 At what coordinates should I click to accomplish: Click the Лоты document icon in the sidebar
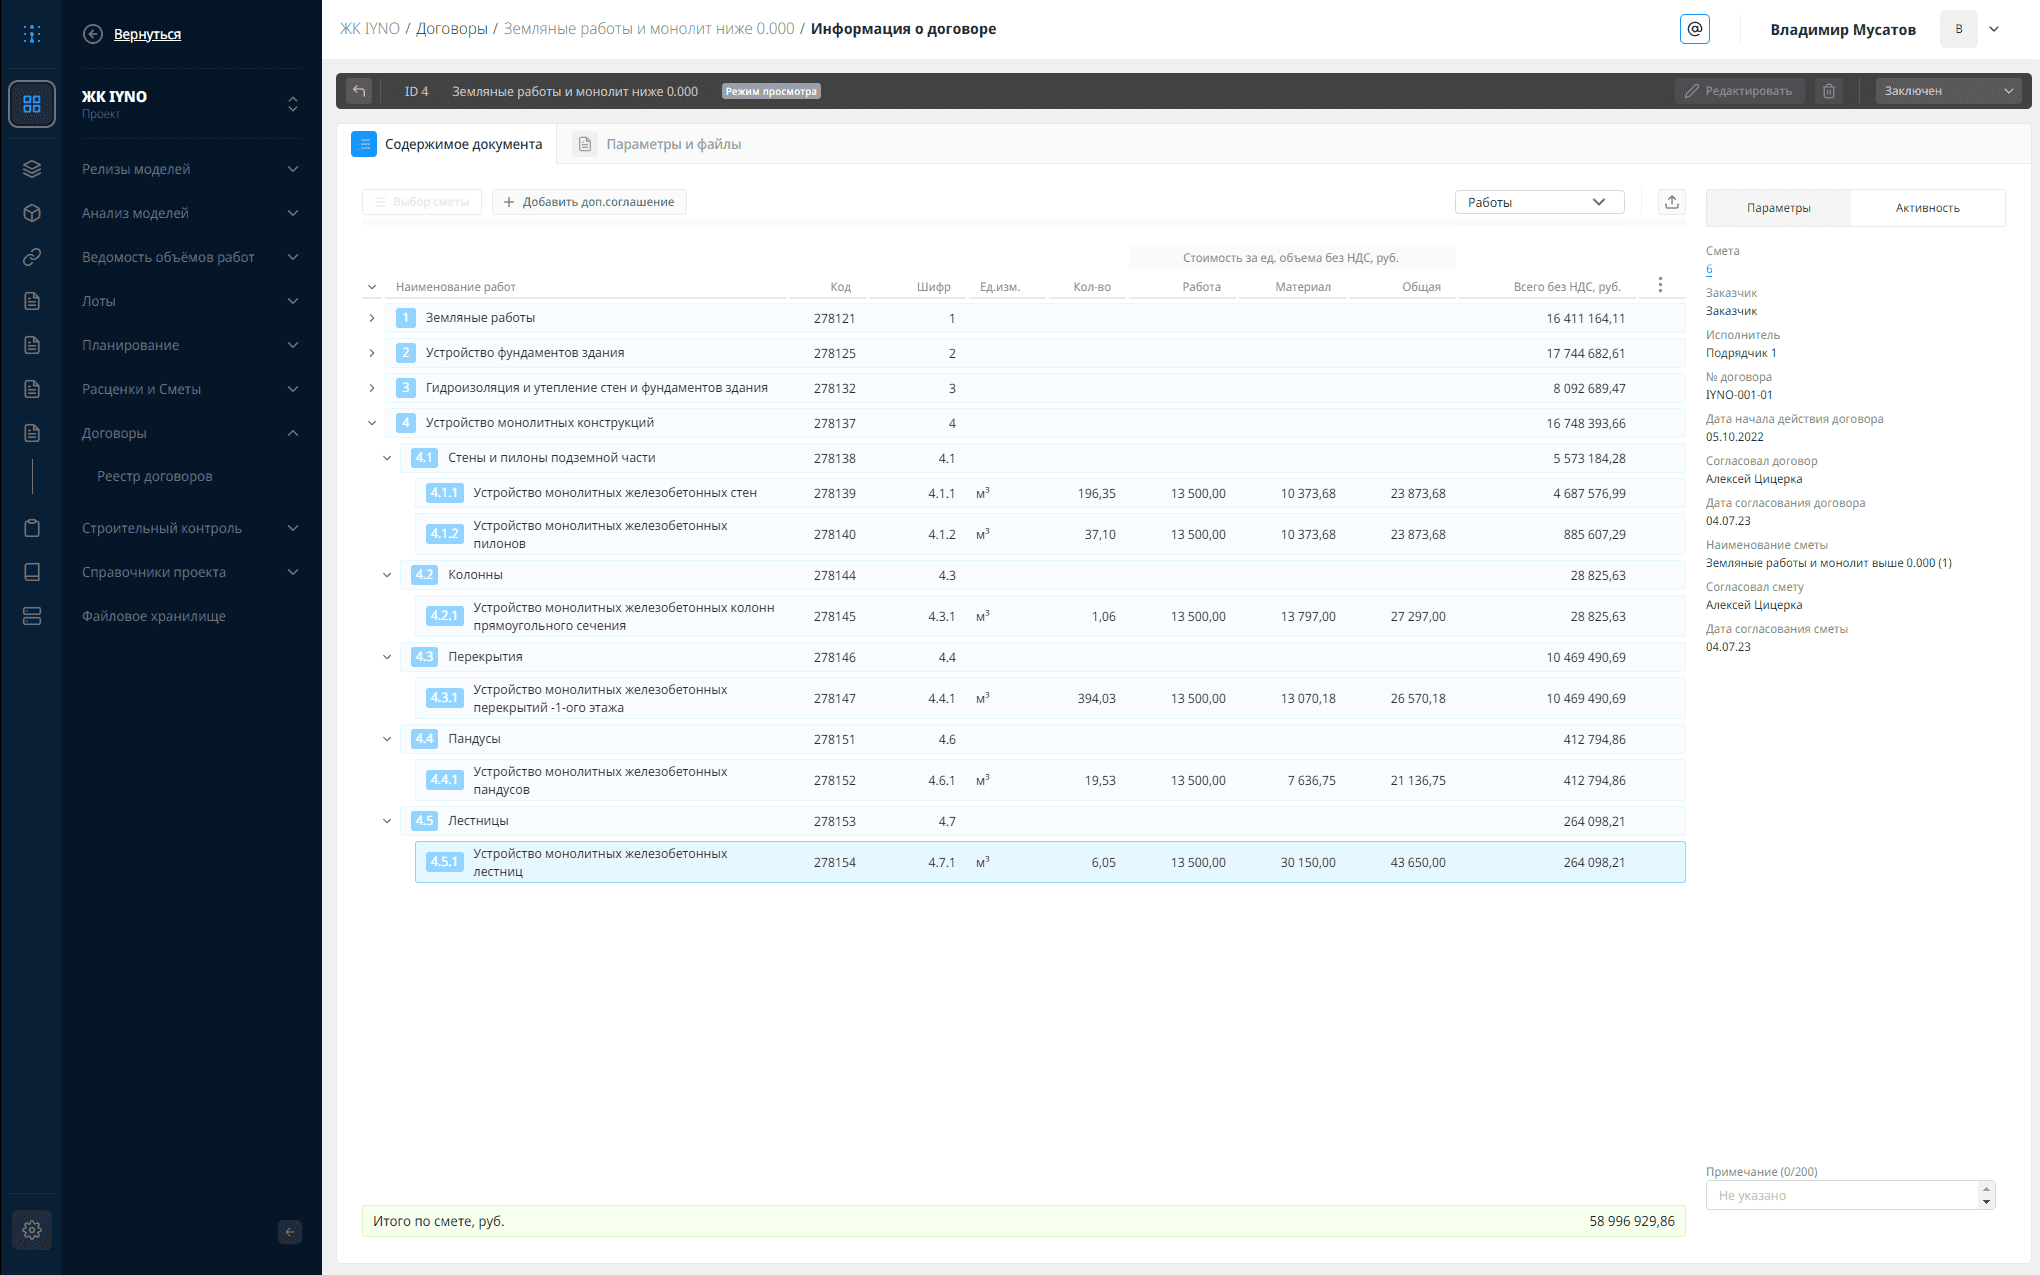pos(32,301)
